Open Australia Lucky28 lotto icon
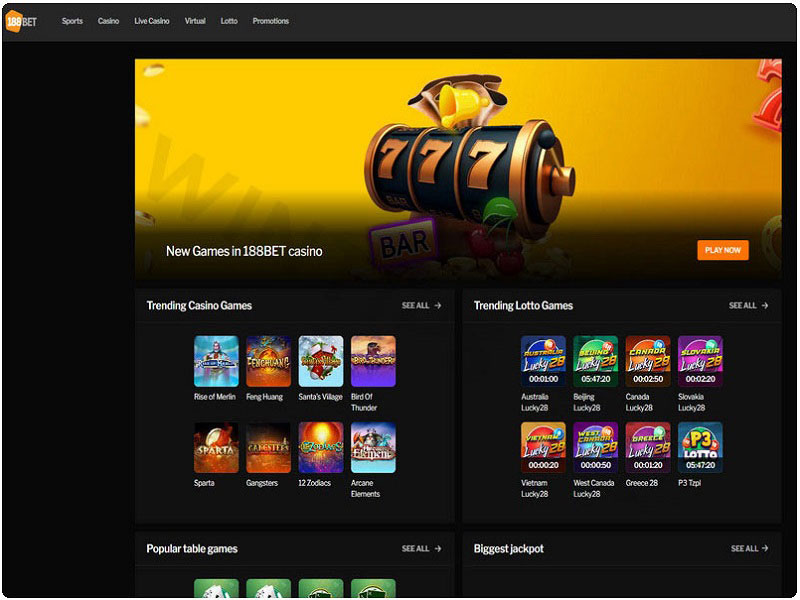800x600 pixels. pyautogui.click(x=543, y=361)
